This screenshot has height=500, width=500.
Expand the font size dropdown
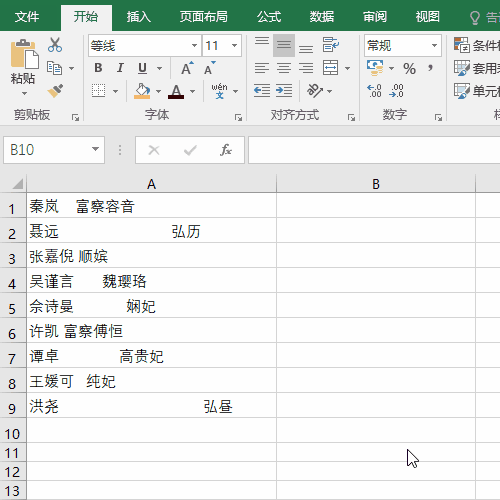(234, 45)
